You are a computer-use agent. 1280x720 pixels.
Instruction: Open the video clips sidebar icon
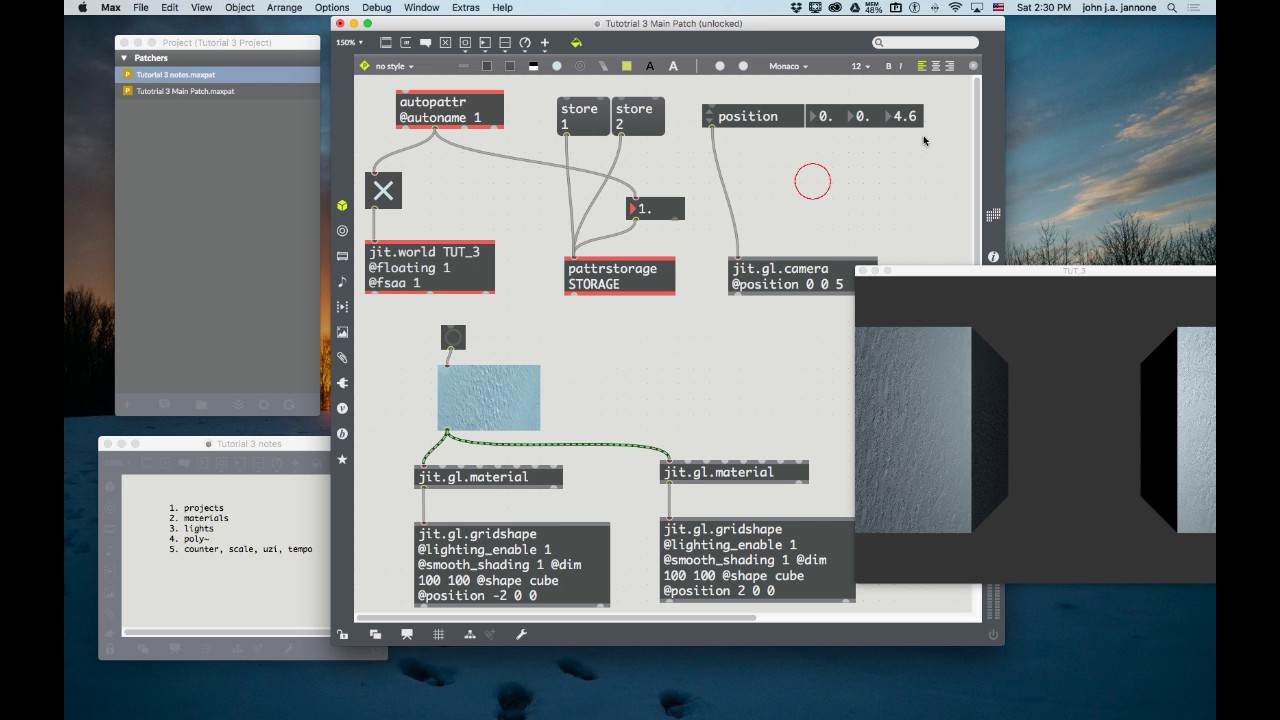(x=342, y=307)
